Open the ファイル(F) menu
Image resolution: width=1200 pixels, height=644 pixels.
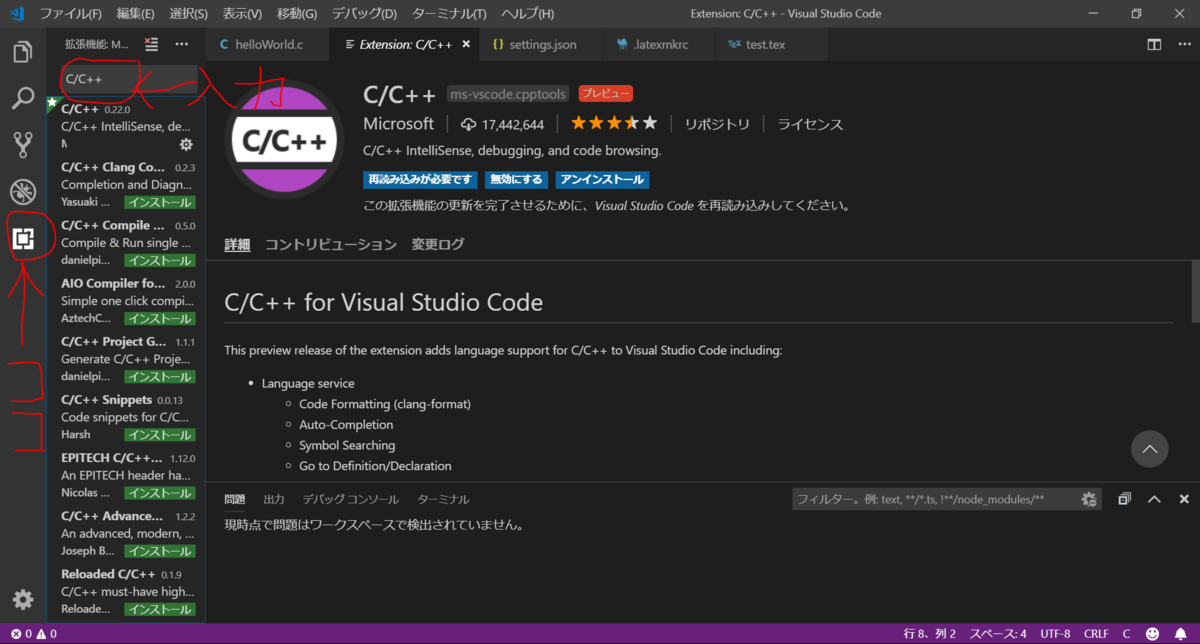click(x=70, y=14)
